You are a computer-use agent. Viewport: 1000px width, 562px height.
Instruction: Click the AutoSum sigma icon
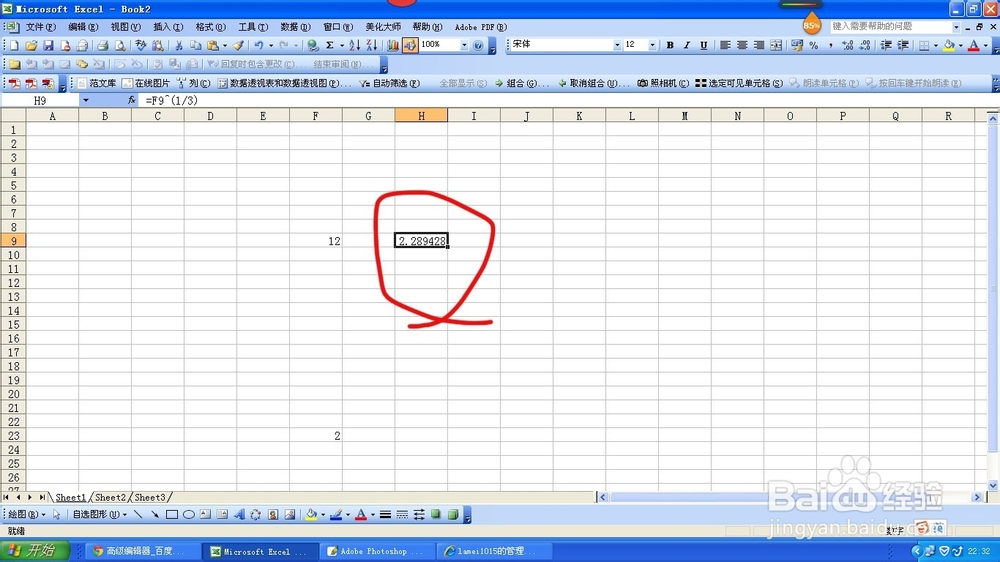[x=330, y=45]
